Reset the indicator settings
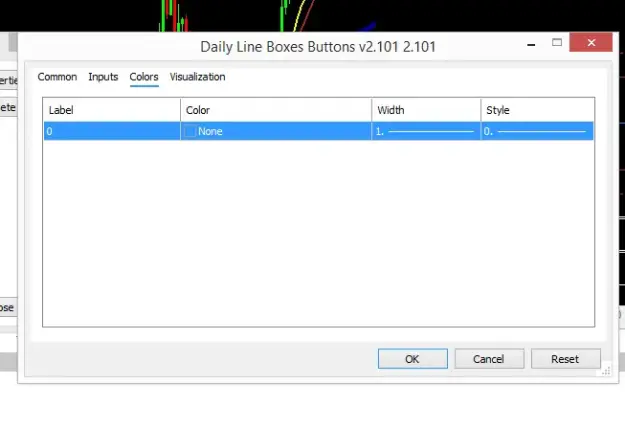 pyautogui.click(x=566, y=359)
